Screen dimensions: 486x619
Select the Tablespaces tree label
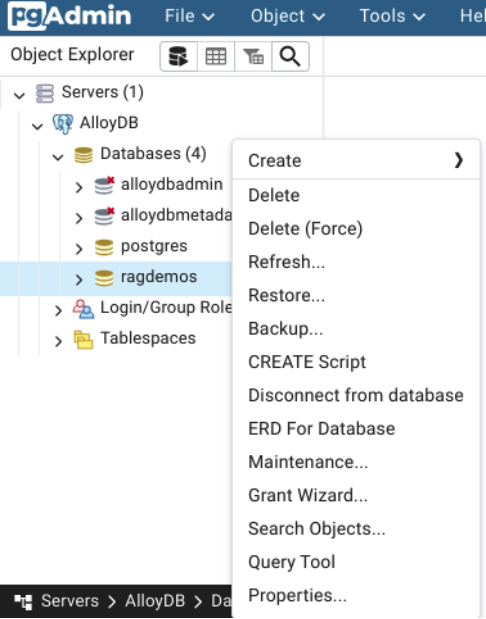coord(148,338)
